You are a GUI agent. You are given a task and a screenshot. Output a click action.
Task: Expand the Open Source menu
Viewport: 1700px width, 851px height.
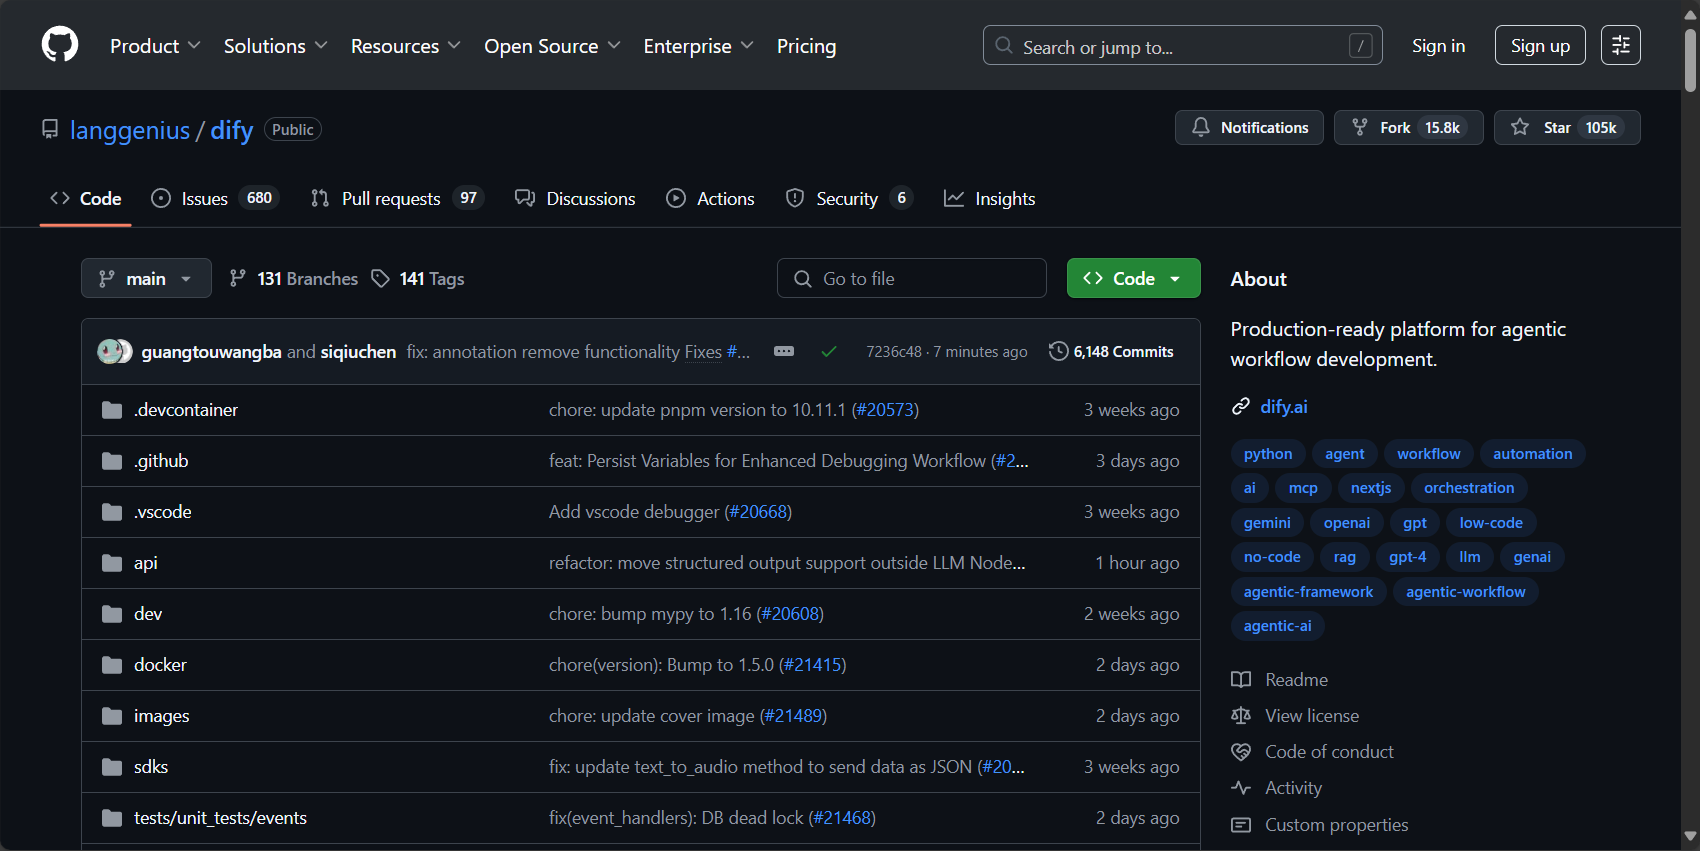[x=552, y=46]
